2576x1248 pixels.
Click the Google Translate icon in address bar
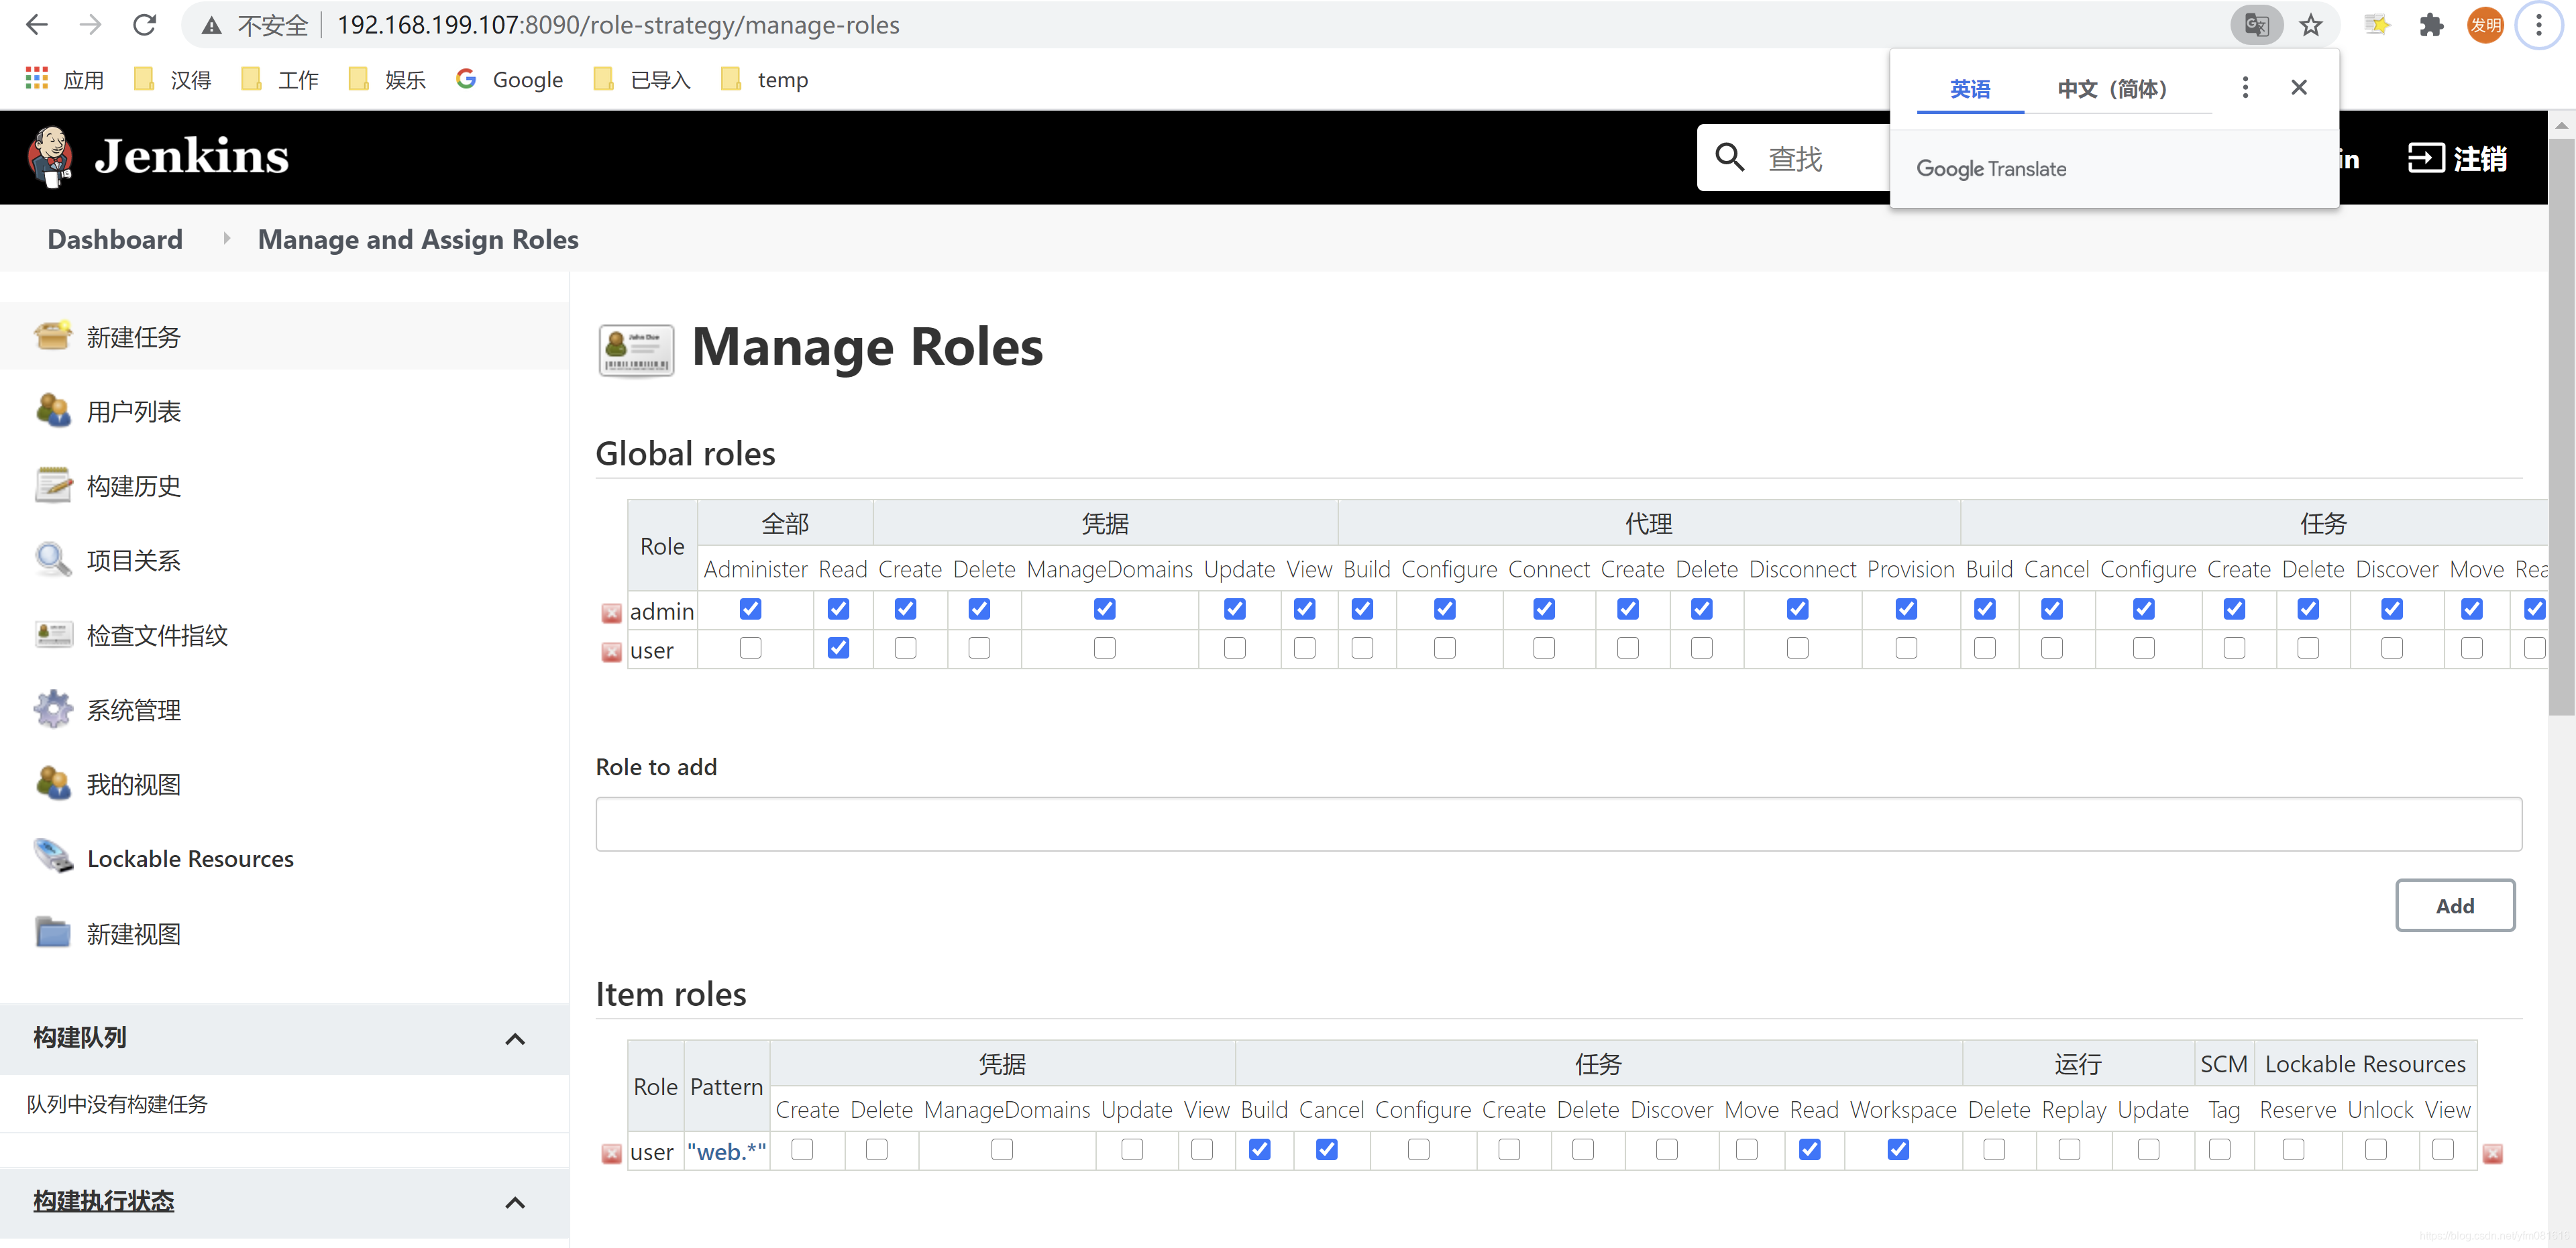2256,25
